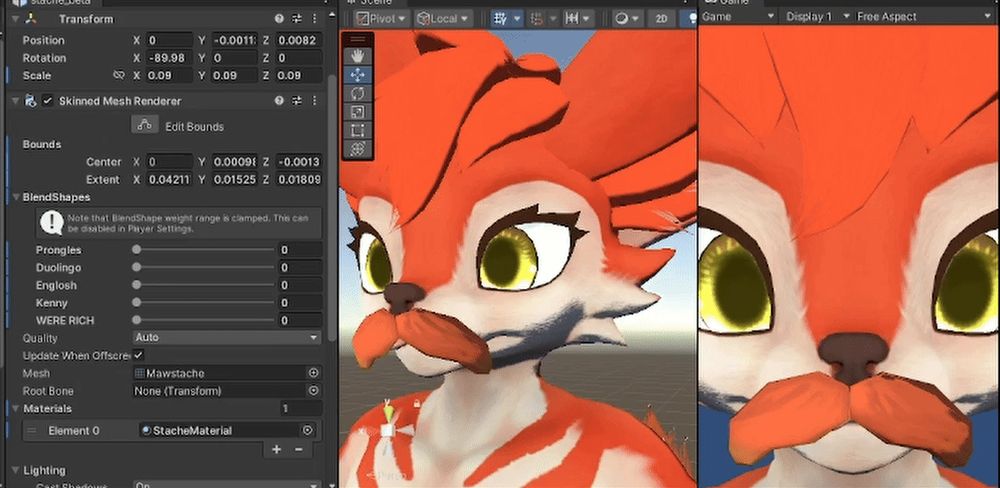The image size is (1000, 488).
Task: Click the Kenny blendshape slider handle
Action: 136,302
